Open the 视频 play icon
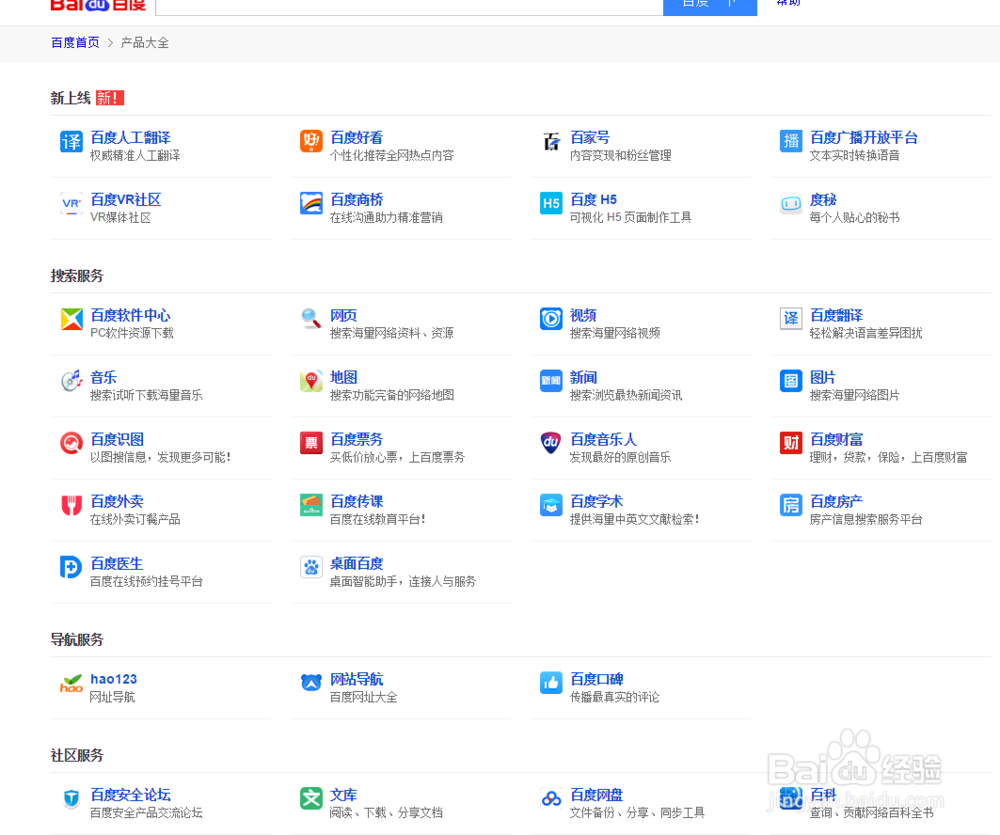 (x=551, y=319)
